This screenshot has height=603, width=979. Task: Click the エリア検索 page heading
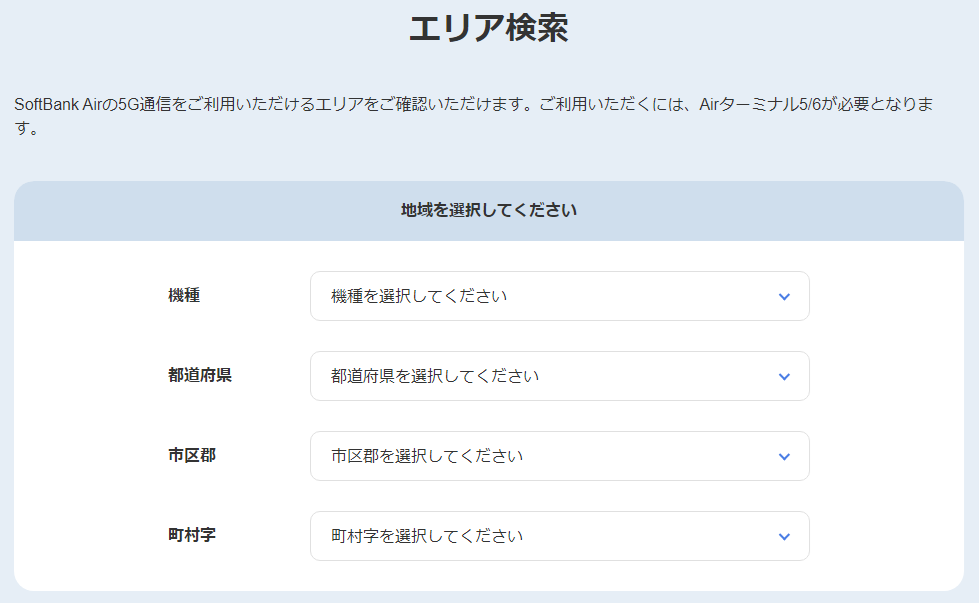(488, 28)
